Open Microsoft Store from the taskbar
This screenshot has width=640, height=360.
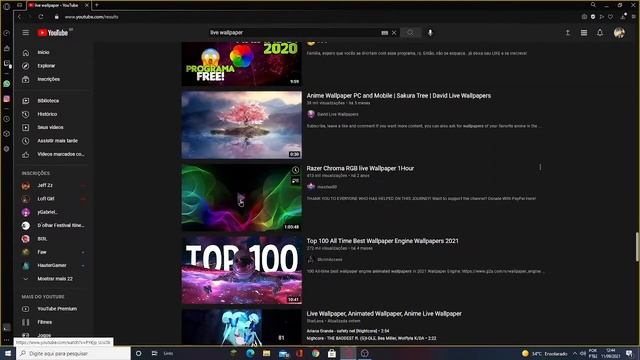click(x=332, y=353)
